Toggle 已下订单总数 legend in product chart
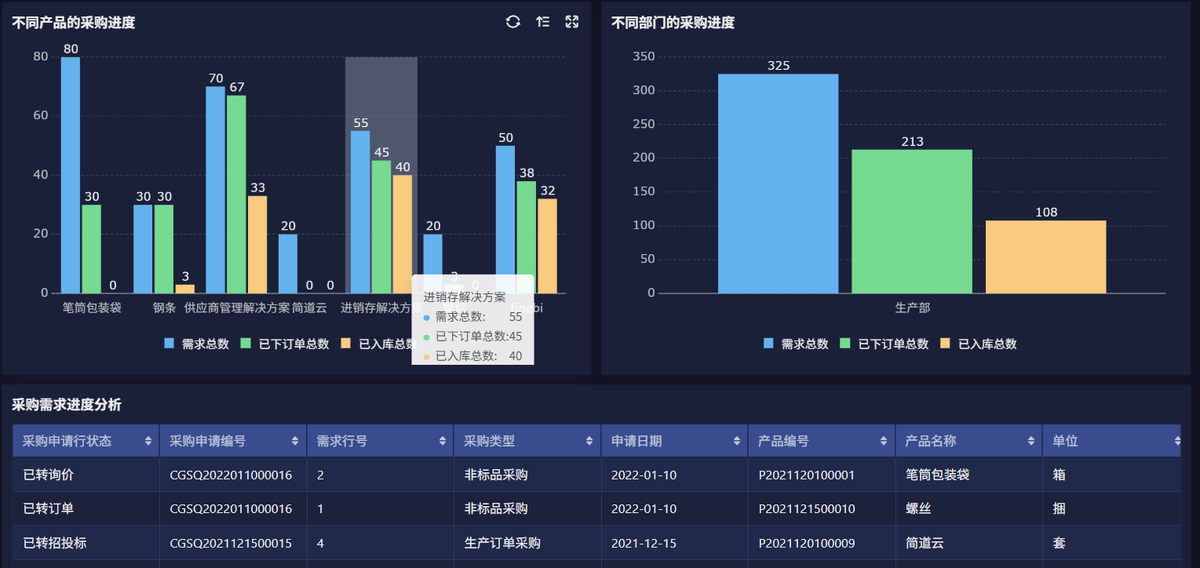The height and width of the screenshot is (568, 1200). (285, 344)
